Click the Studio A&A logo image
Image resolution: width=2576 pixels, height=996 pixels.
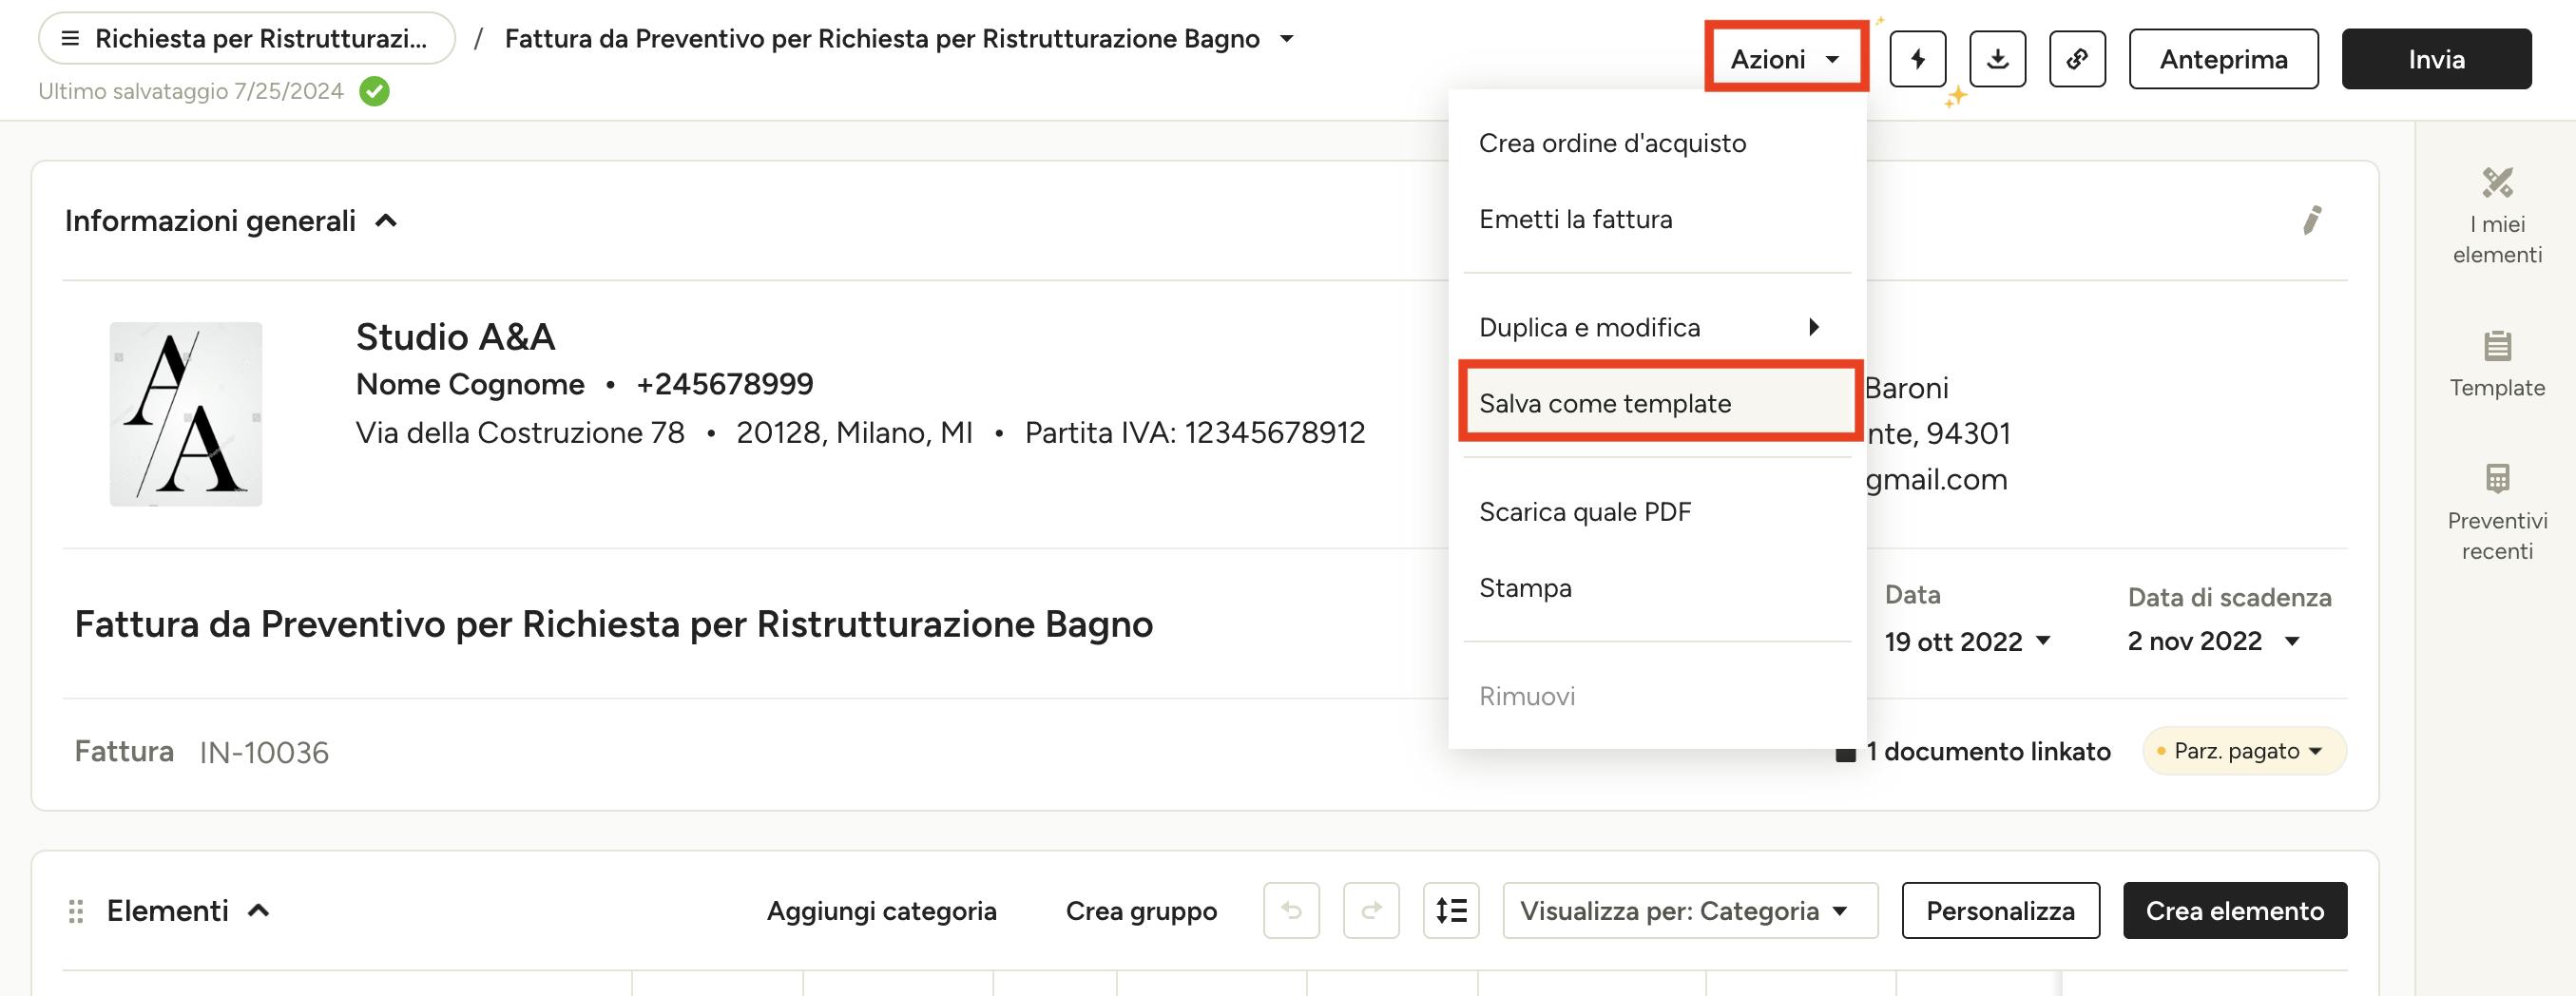pos(186,414)
